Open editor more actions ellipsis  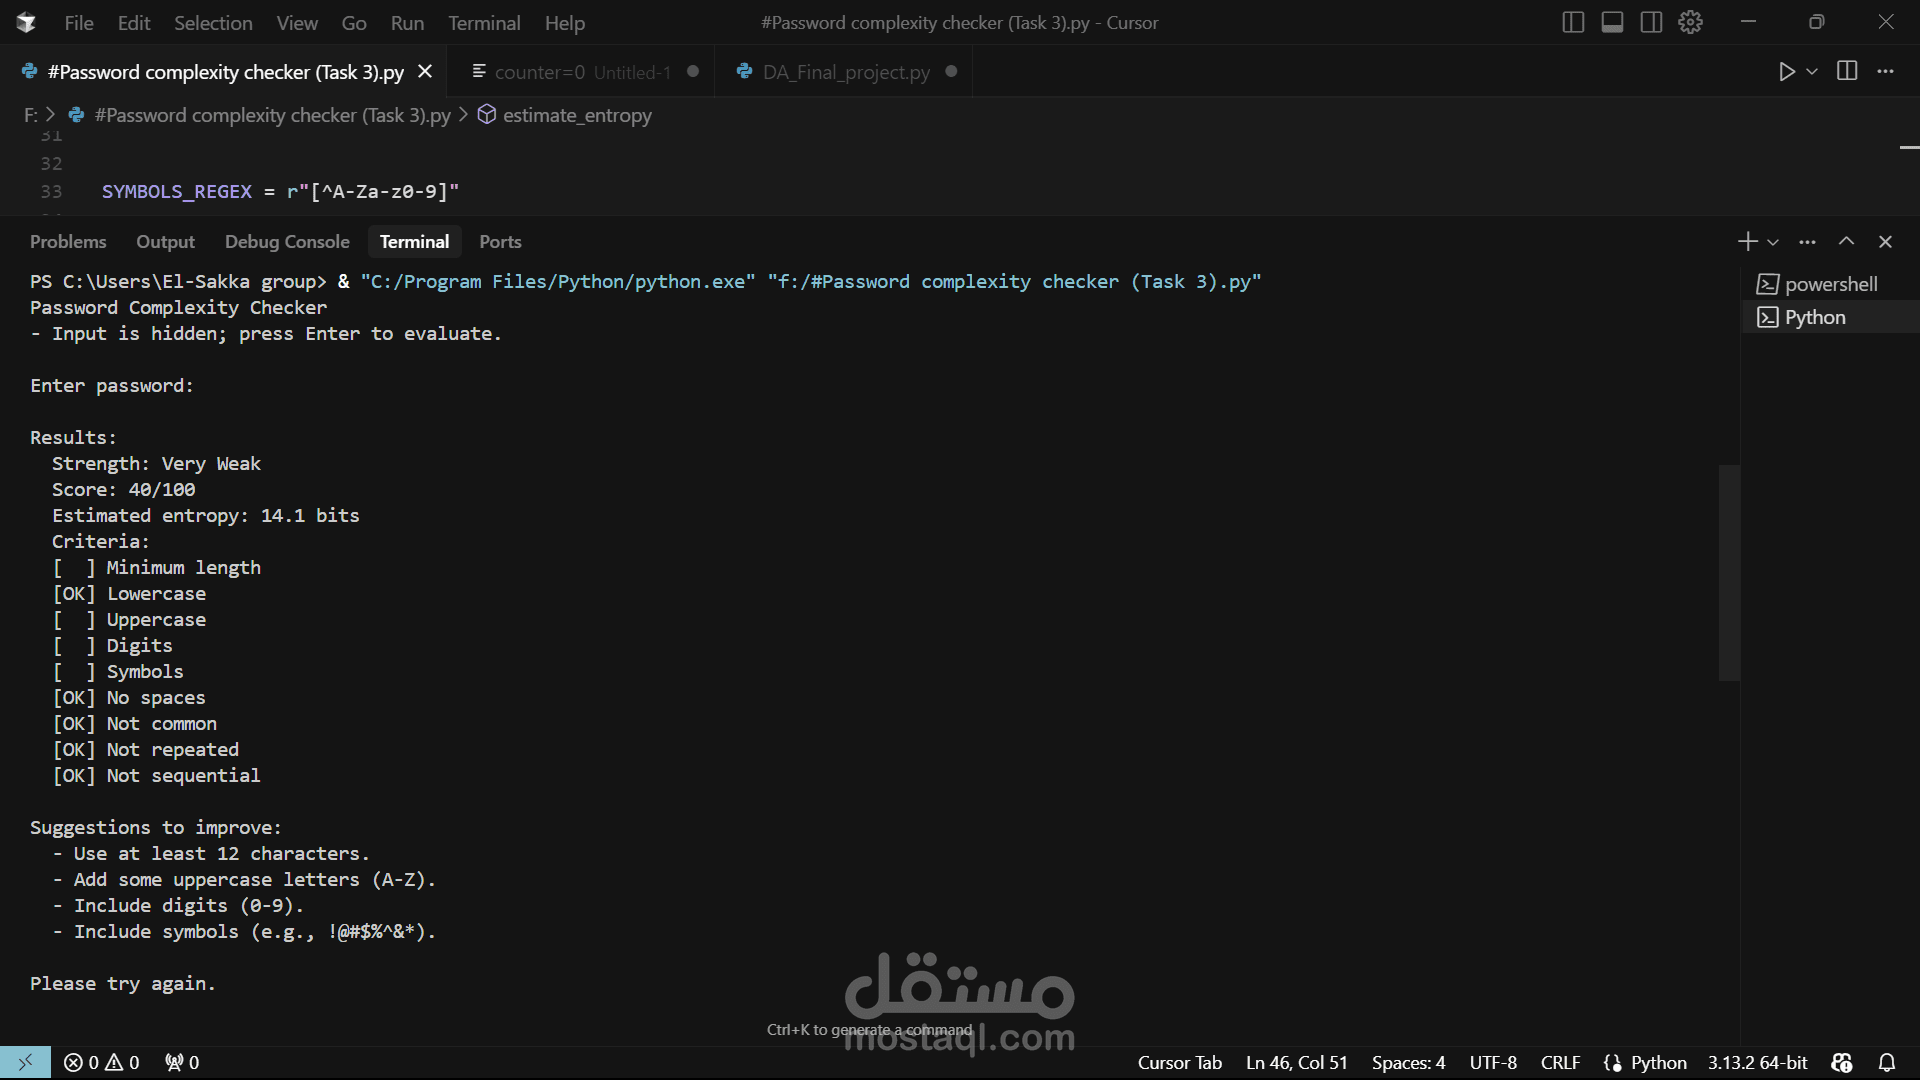(x=1885, y=71)
